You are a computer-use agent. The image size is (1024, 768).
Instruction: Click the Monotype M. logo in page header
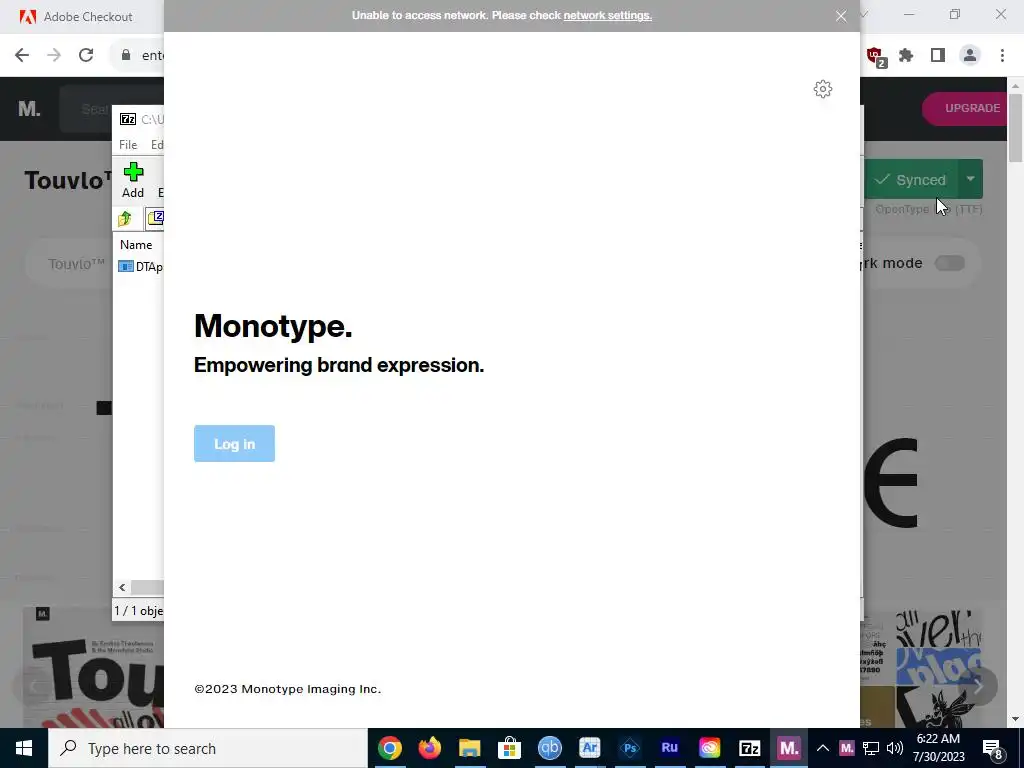click(x=29, y=108)
